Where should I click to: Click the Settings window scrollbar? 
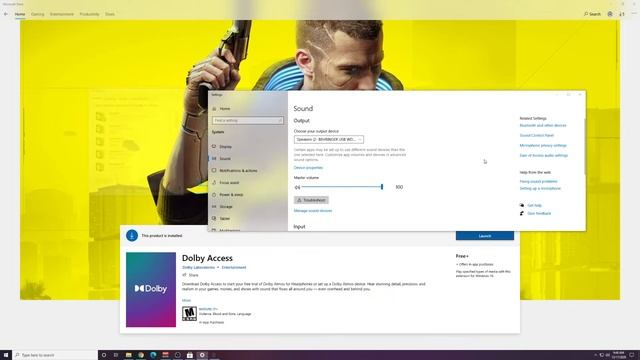[x=584, y=147]
